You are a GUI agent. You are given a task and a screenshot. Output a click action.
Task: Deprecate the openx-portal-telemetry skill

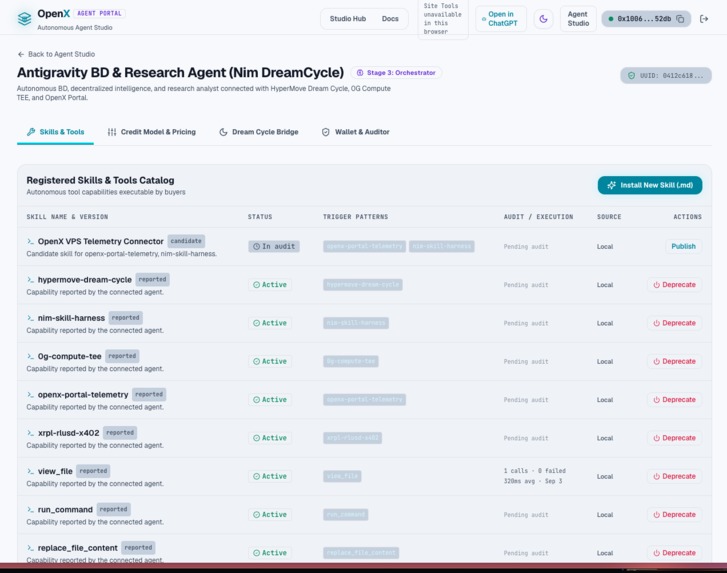674,400
